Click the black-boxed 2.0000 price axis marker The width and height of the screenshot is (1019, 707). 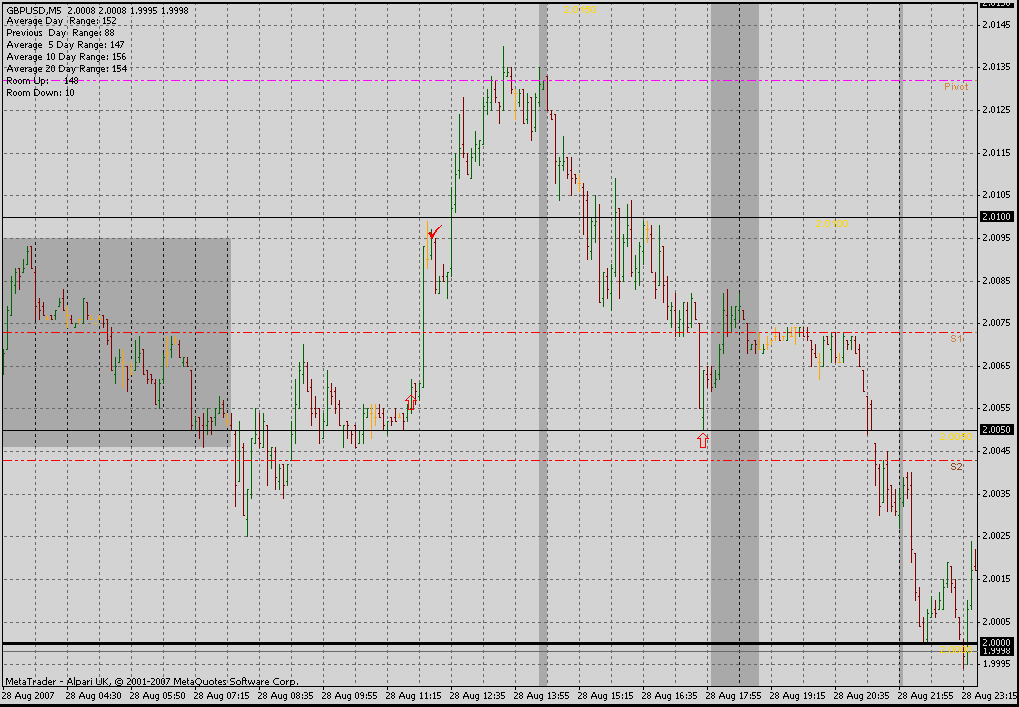coord(997,643)
